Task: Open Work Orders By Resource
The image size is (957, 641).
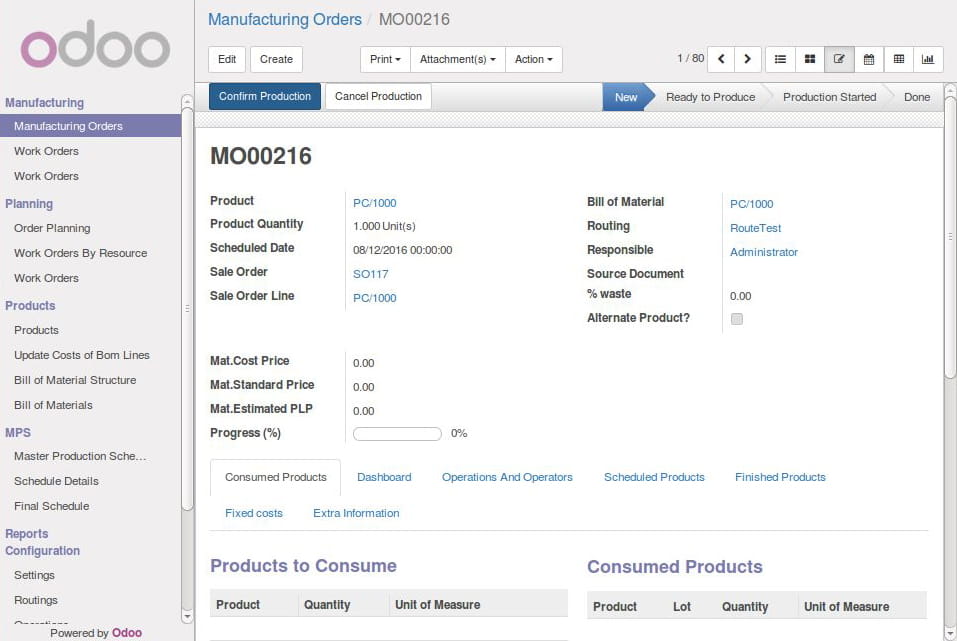Action: [81, 253]
